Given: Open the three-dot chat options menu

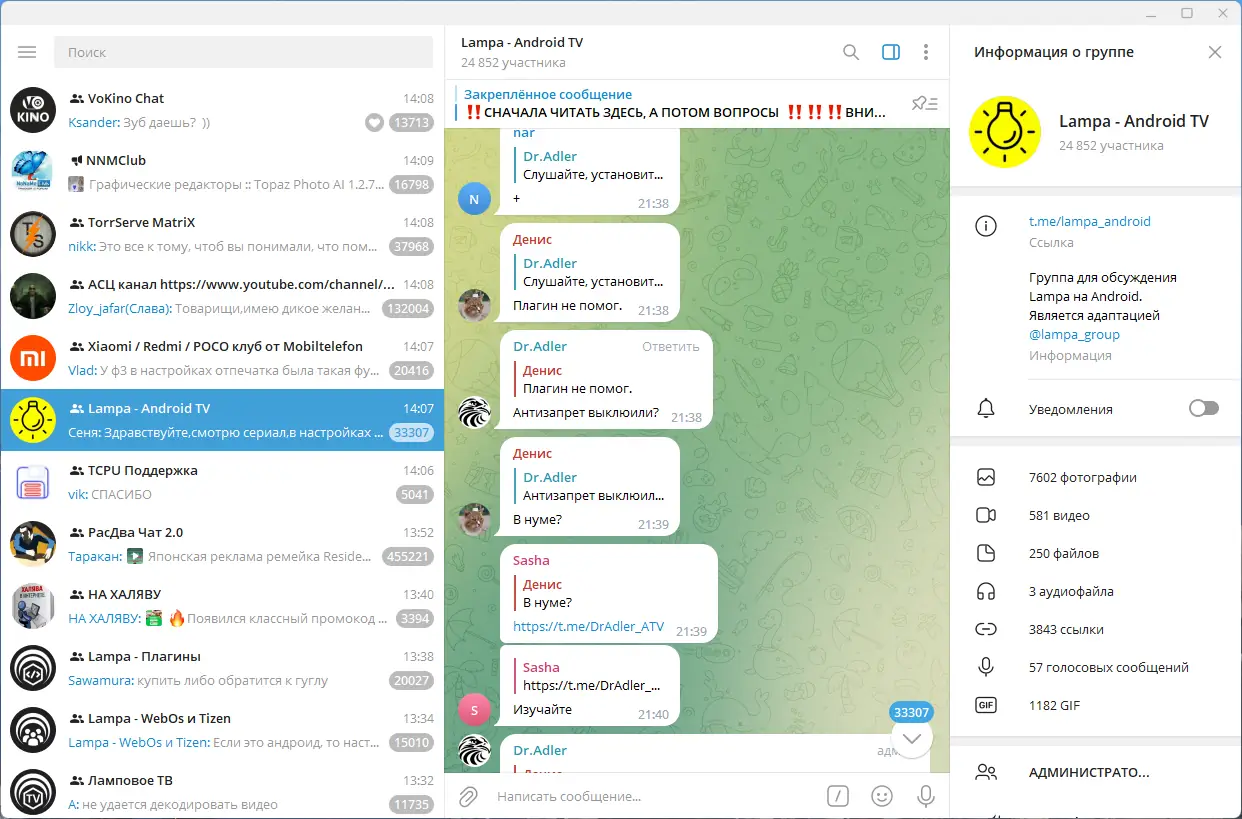Looking at the screenshot, I should 926,51.
